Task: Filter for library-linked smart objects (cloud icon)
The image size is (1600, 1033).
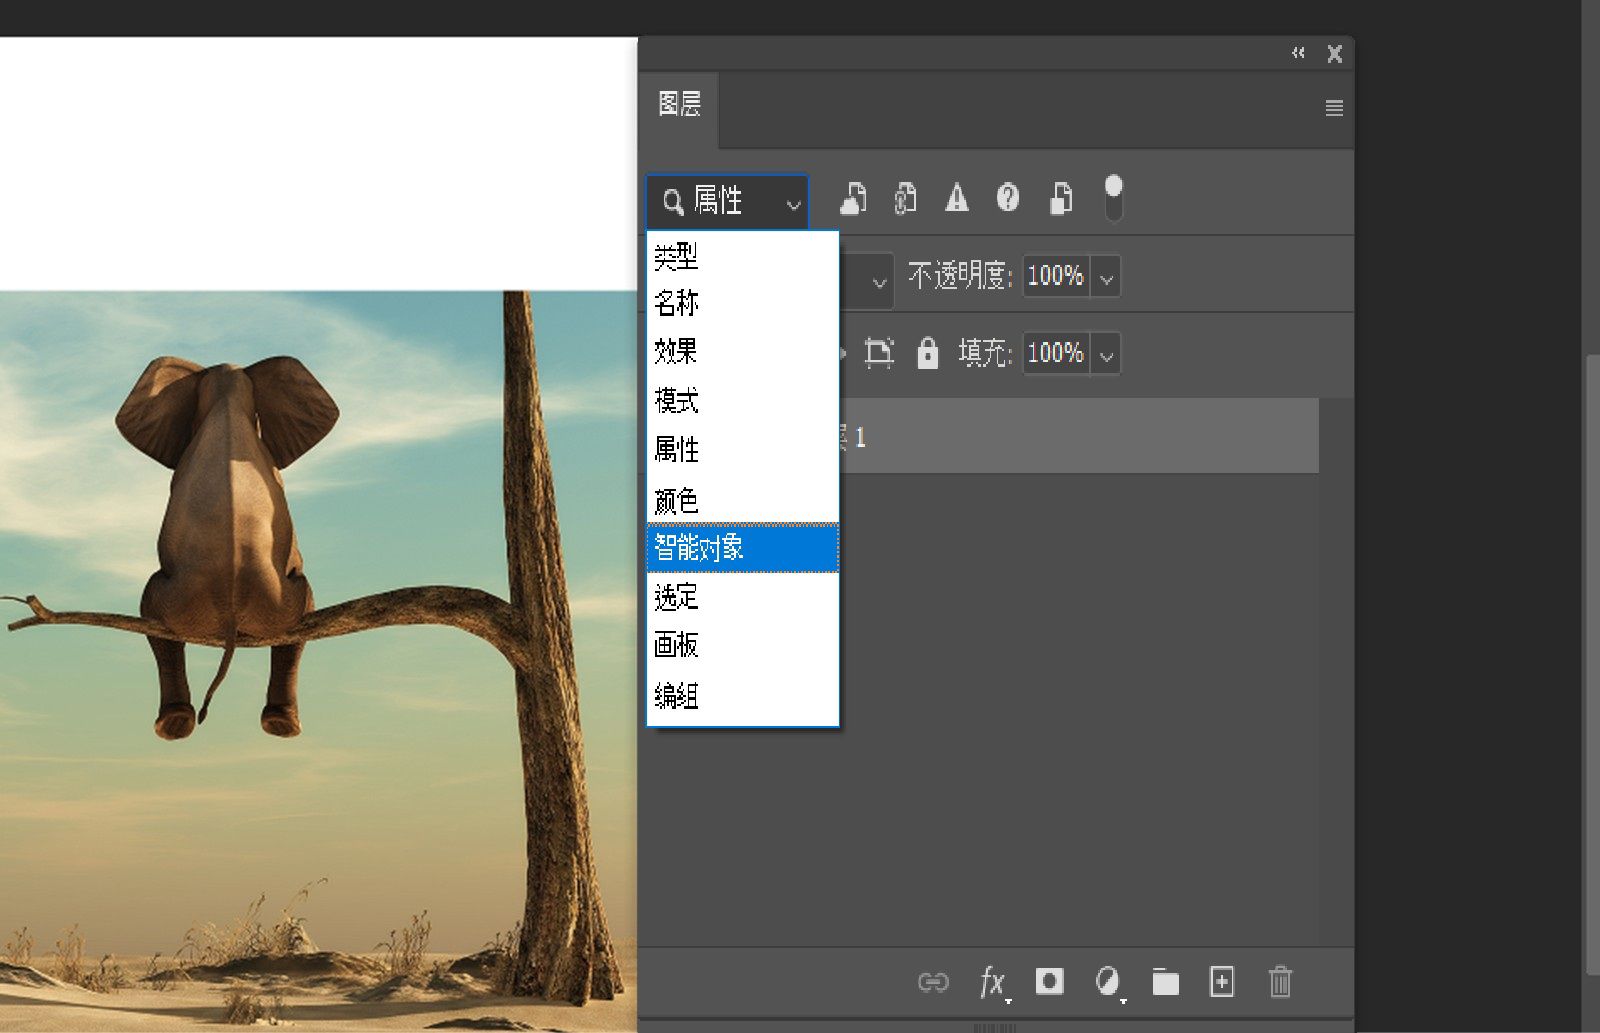Action: [853, 198]
